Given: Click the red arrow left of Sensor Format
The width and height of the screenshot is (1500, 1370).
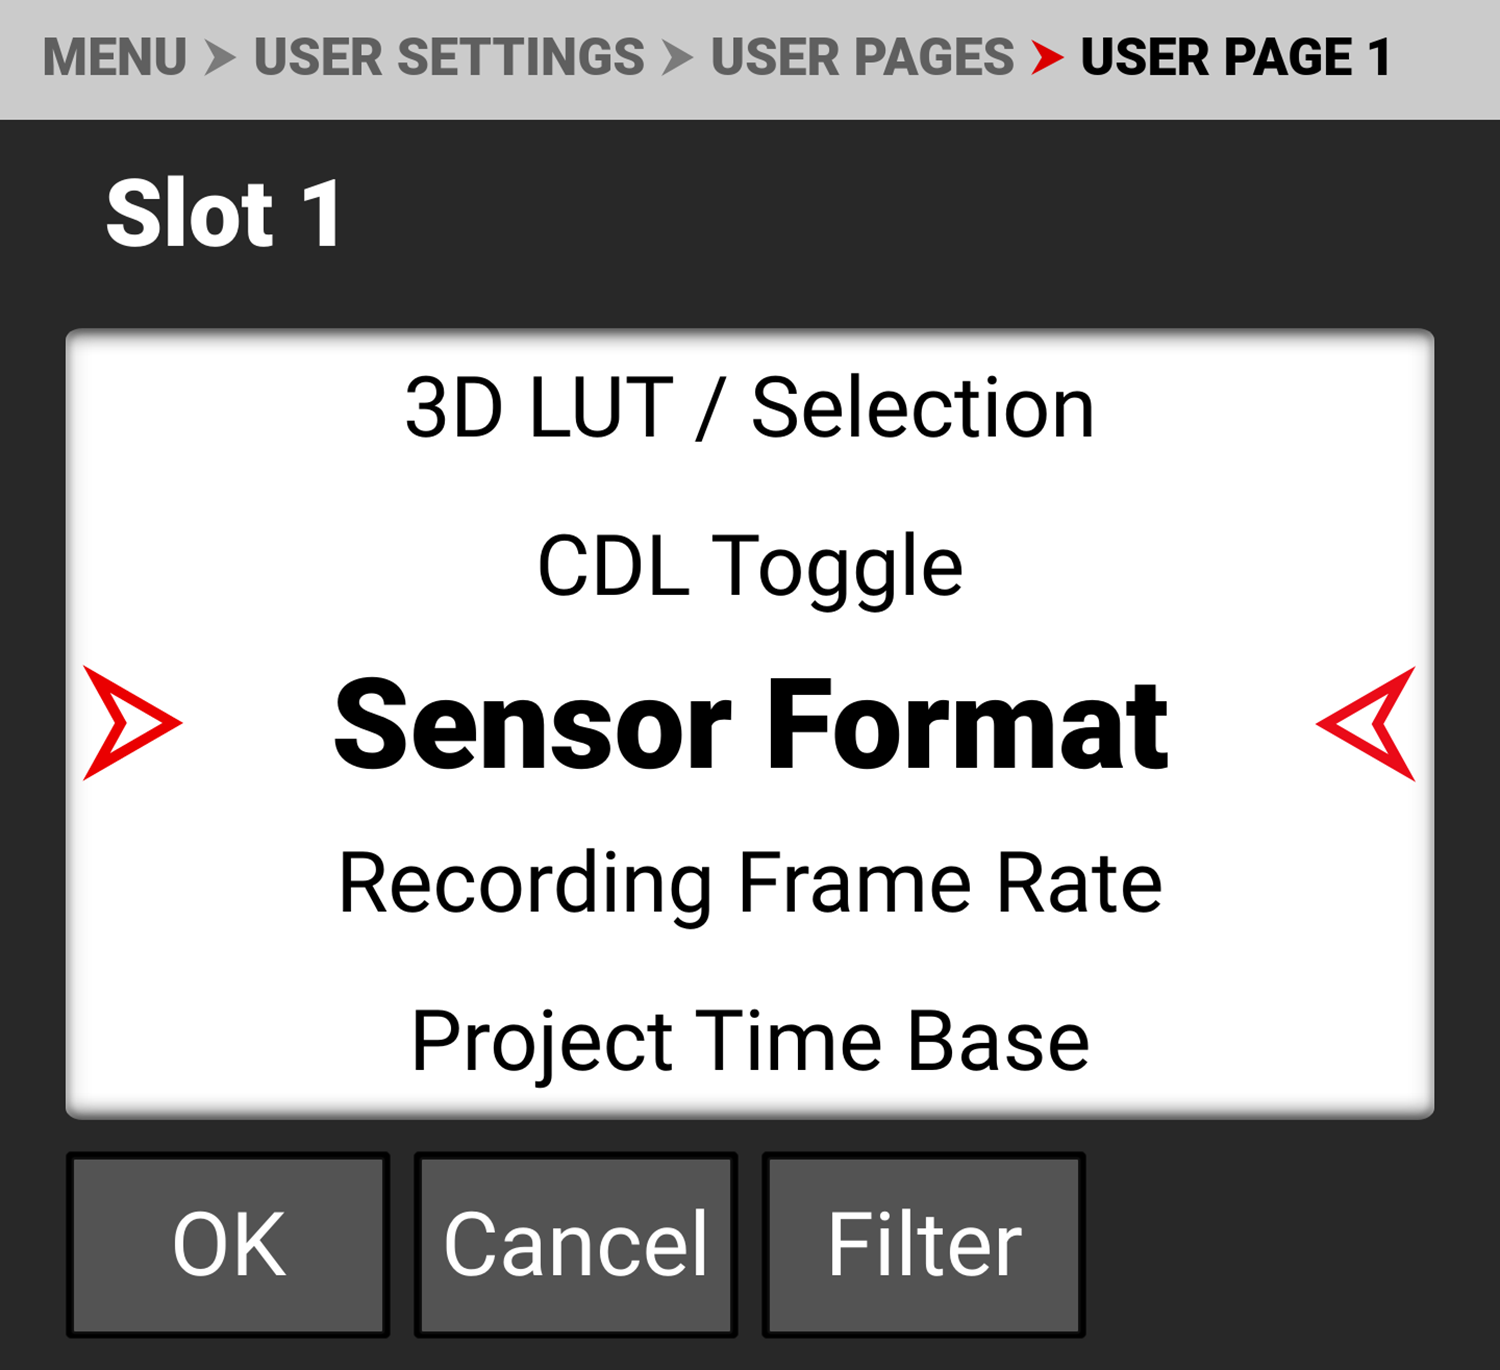Looking at the screenshot, I should click(130, 723).
